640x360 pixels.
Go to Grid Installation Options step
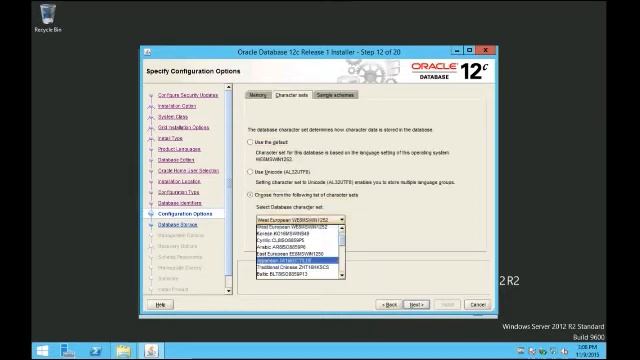183,127
